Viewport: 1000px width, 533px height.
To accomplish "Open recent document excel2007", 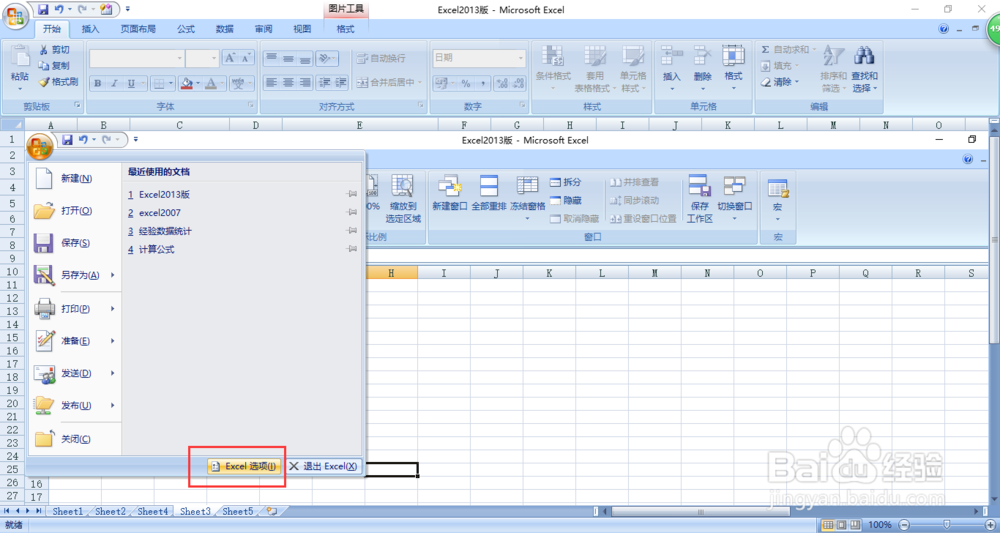I will 159,212.
